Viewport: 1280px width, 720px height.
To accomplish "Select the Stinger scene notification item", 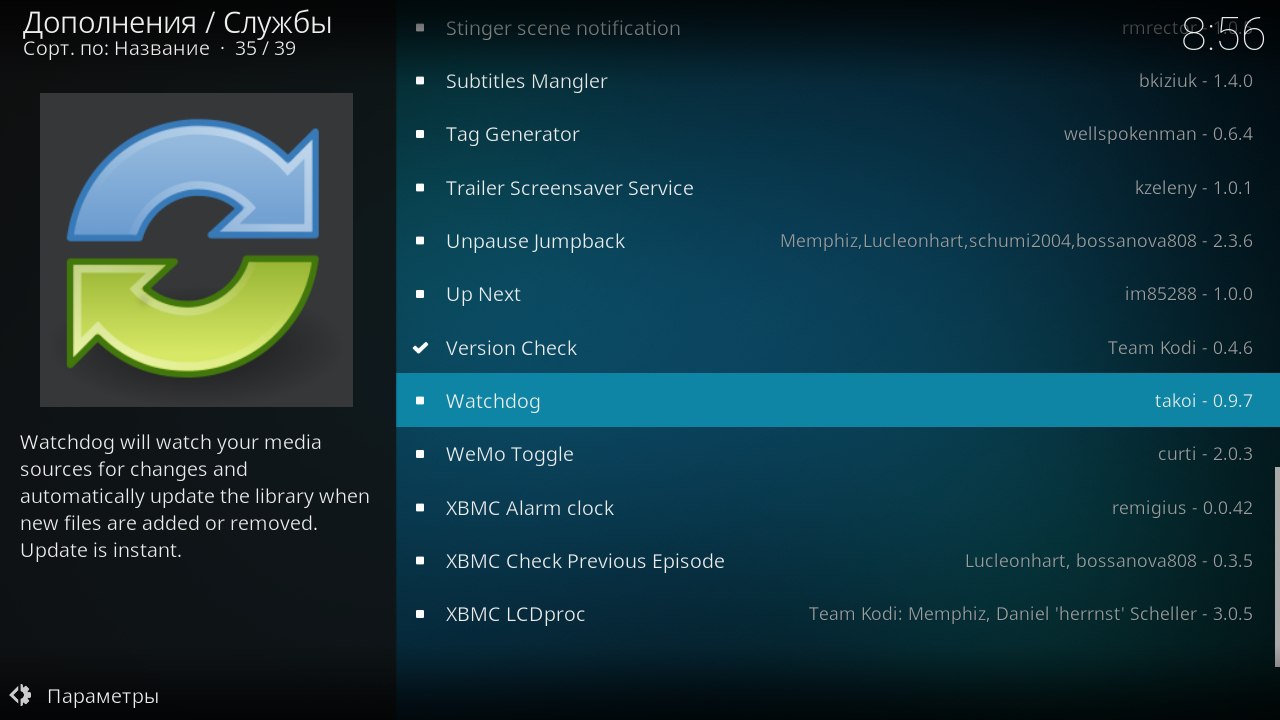I will pyautogui.click(x=562, y=28).
